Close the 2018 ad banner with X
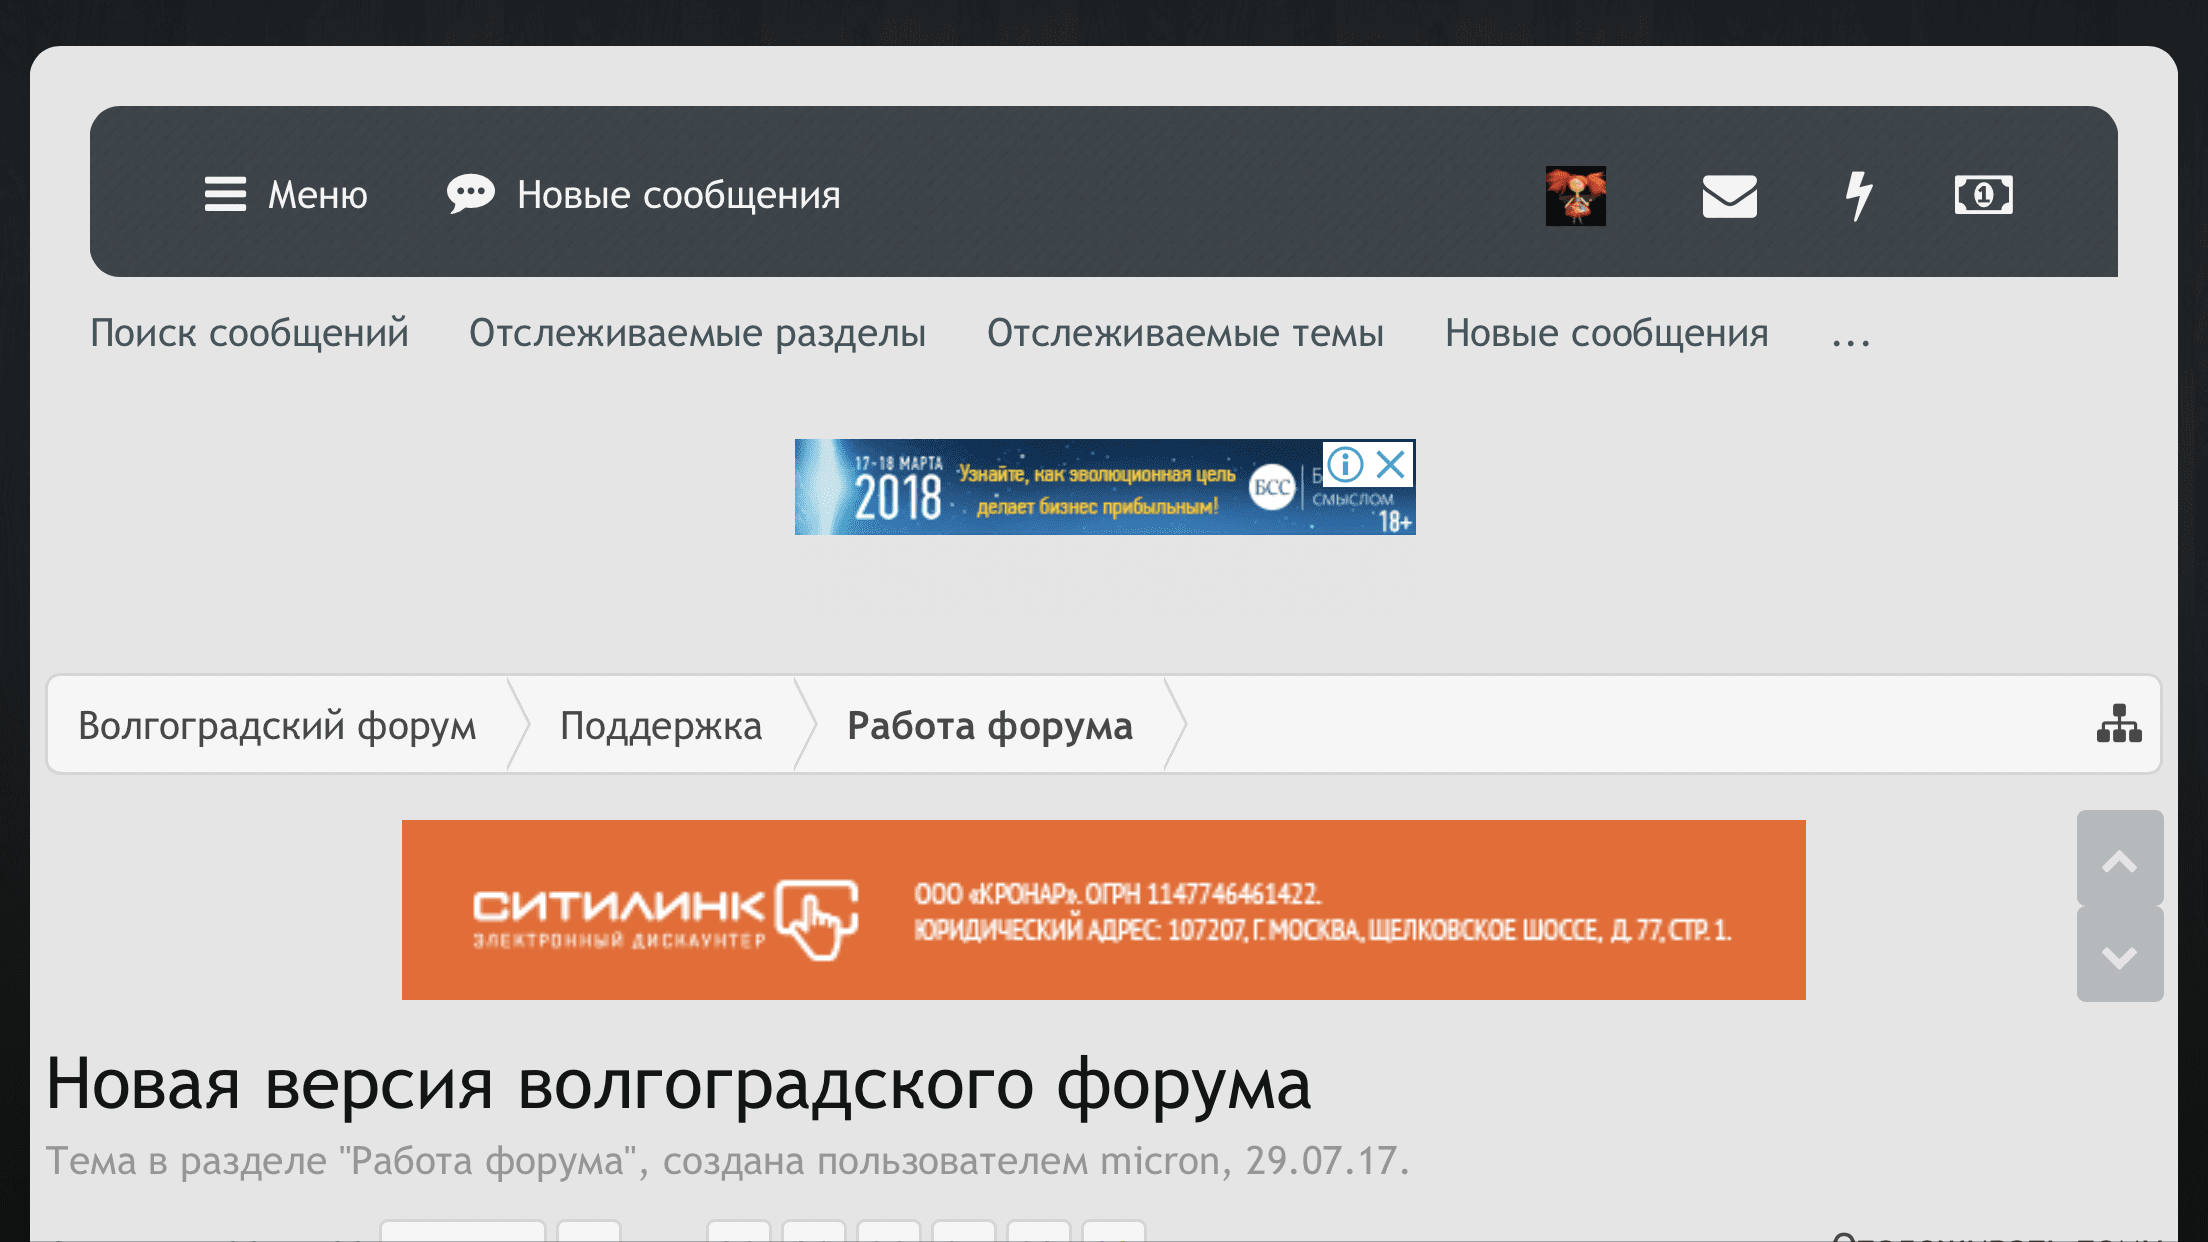The image size is (2208, 1242). 1391,464
